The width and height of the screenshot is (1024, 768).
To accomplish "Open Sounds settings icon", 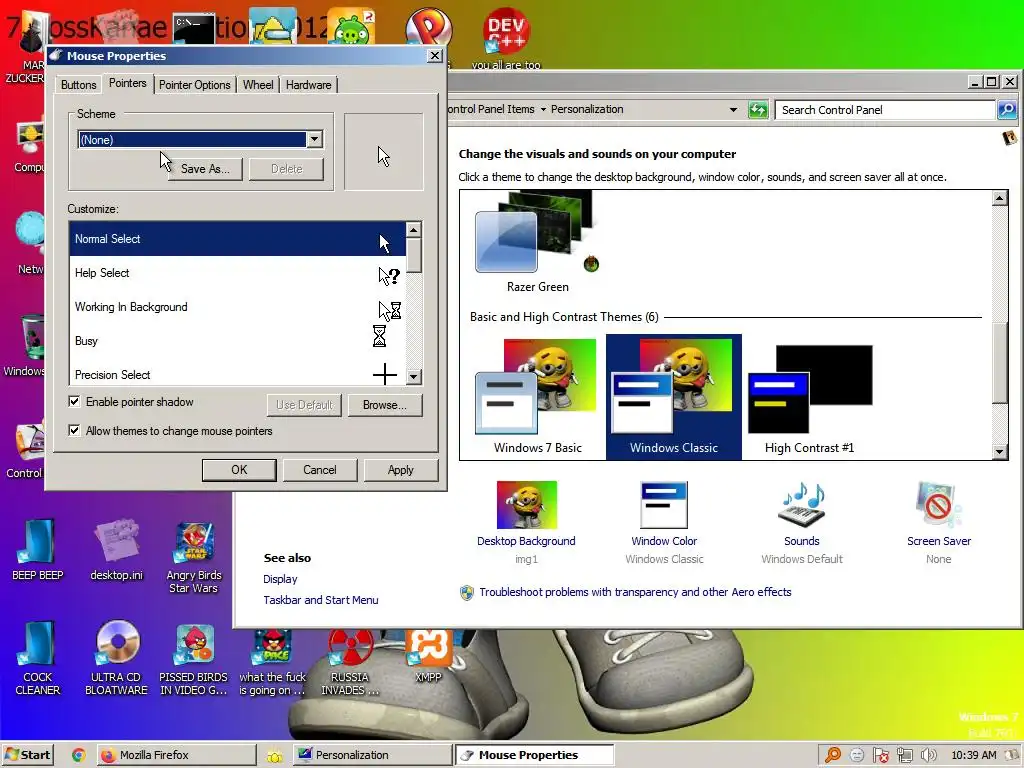I will point(801,506).
